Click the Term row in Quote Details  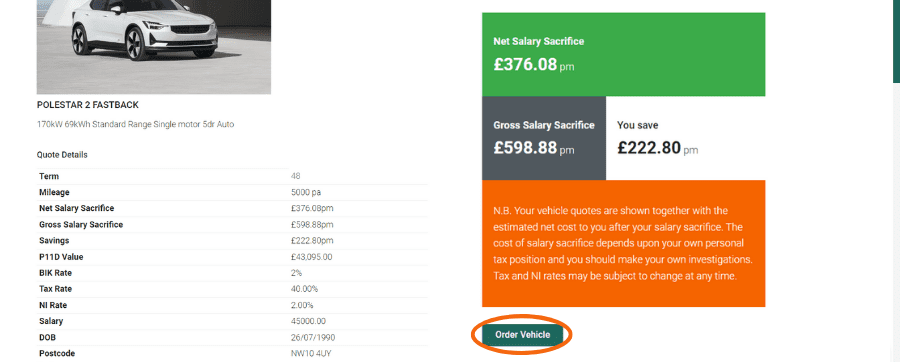click(x=232, y=176)
